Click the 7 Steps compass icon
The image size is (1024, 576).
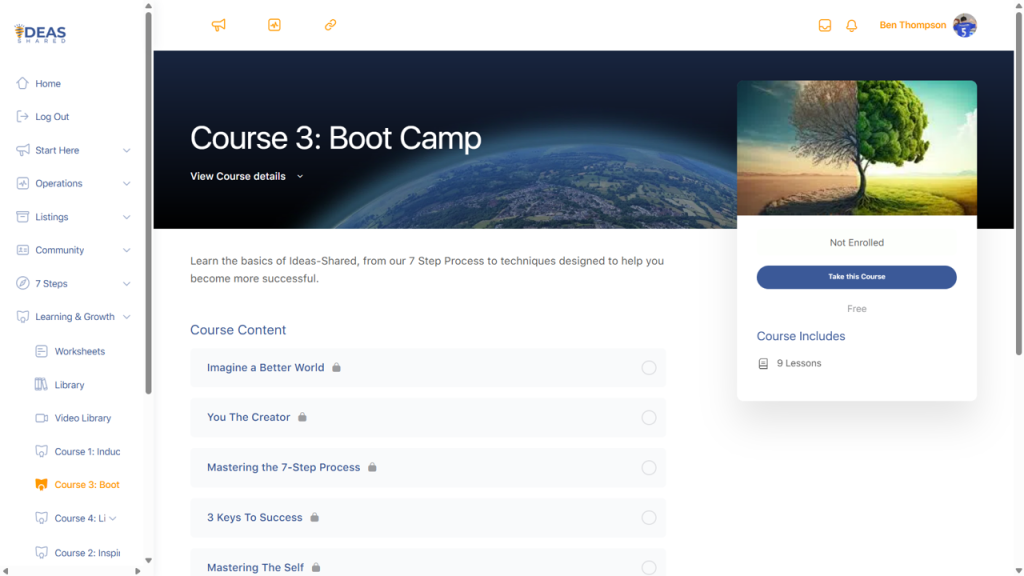23,283
